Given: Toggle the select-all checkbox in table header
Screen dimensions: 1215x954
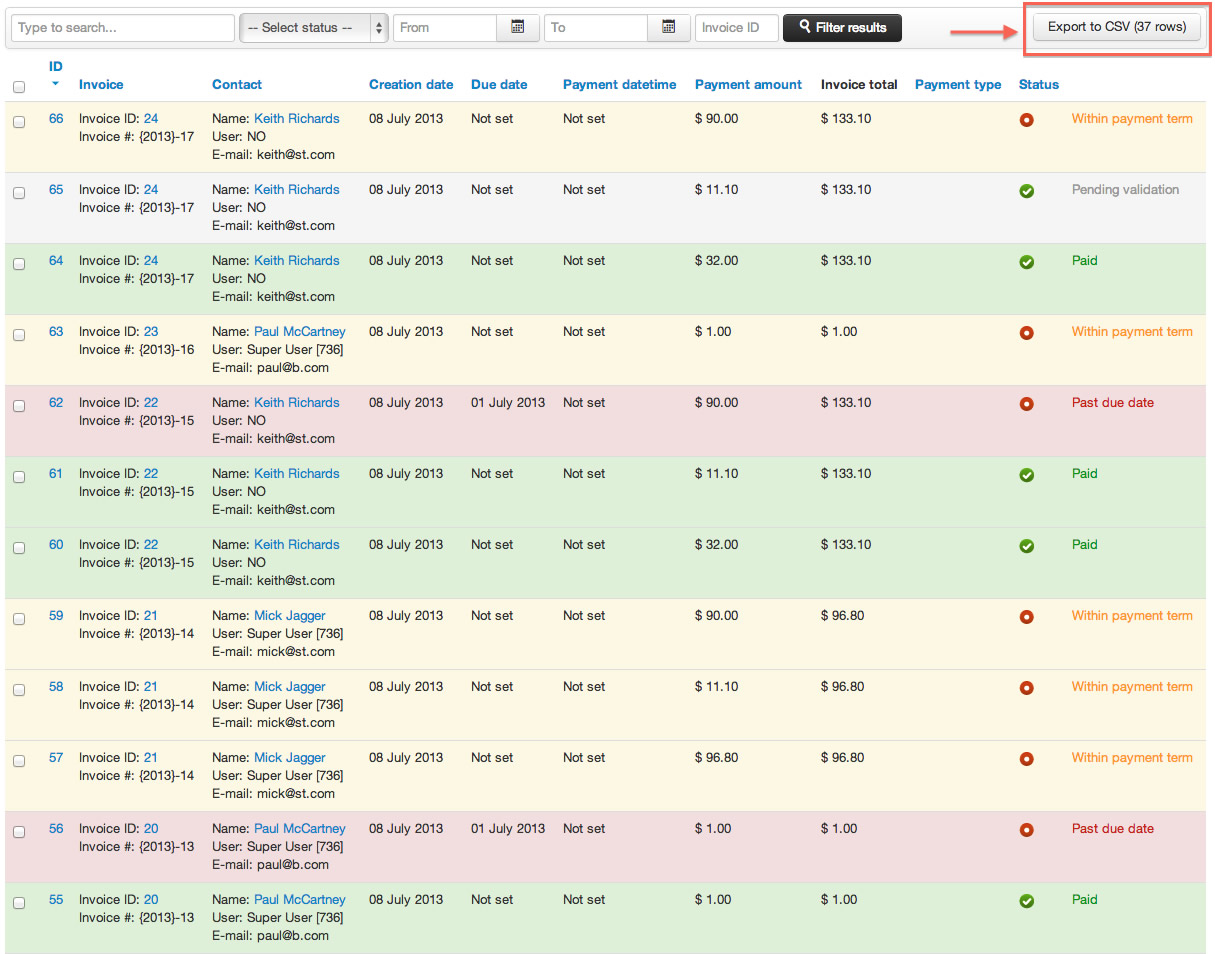Looking at the screenshot, I should pos(19,87).
